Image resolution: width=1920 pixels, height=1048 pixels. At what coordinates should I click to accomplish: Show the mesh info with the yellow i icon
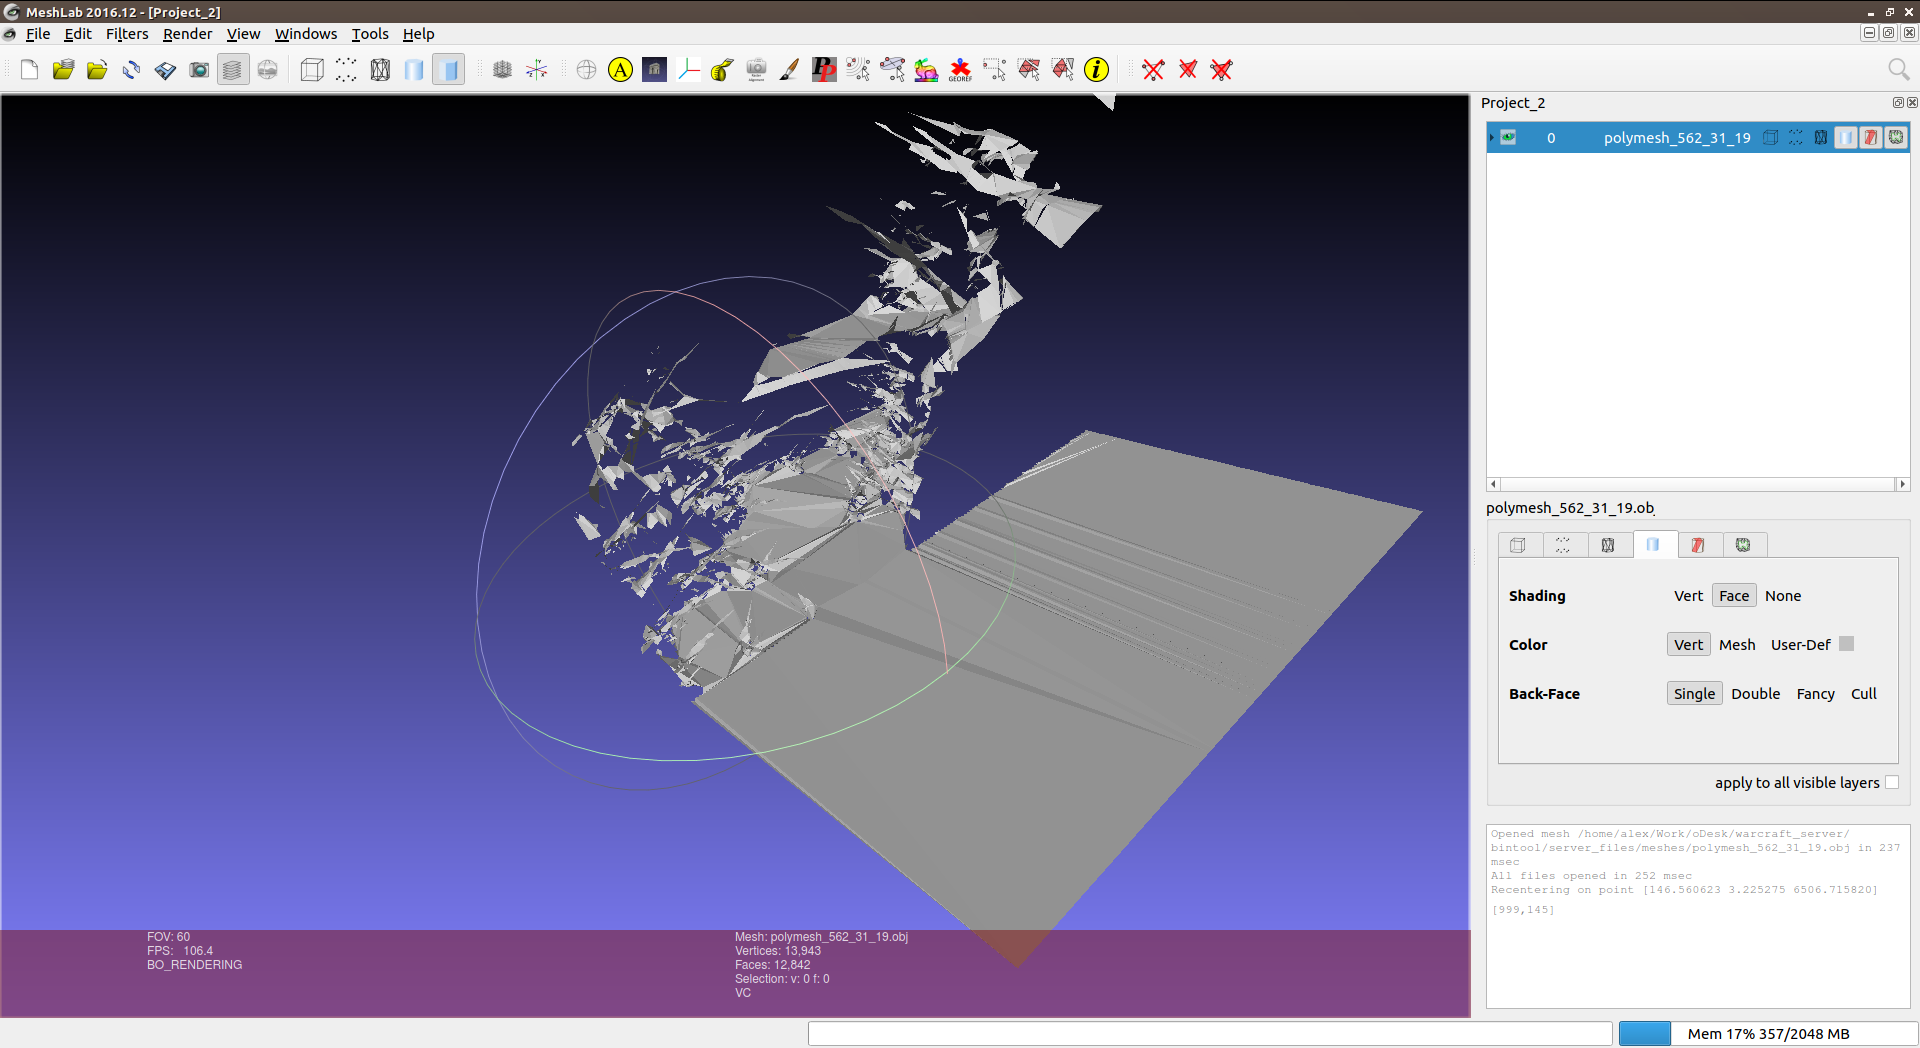click(1097, 70)
